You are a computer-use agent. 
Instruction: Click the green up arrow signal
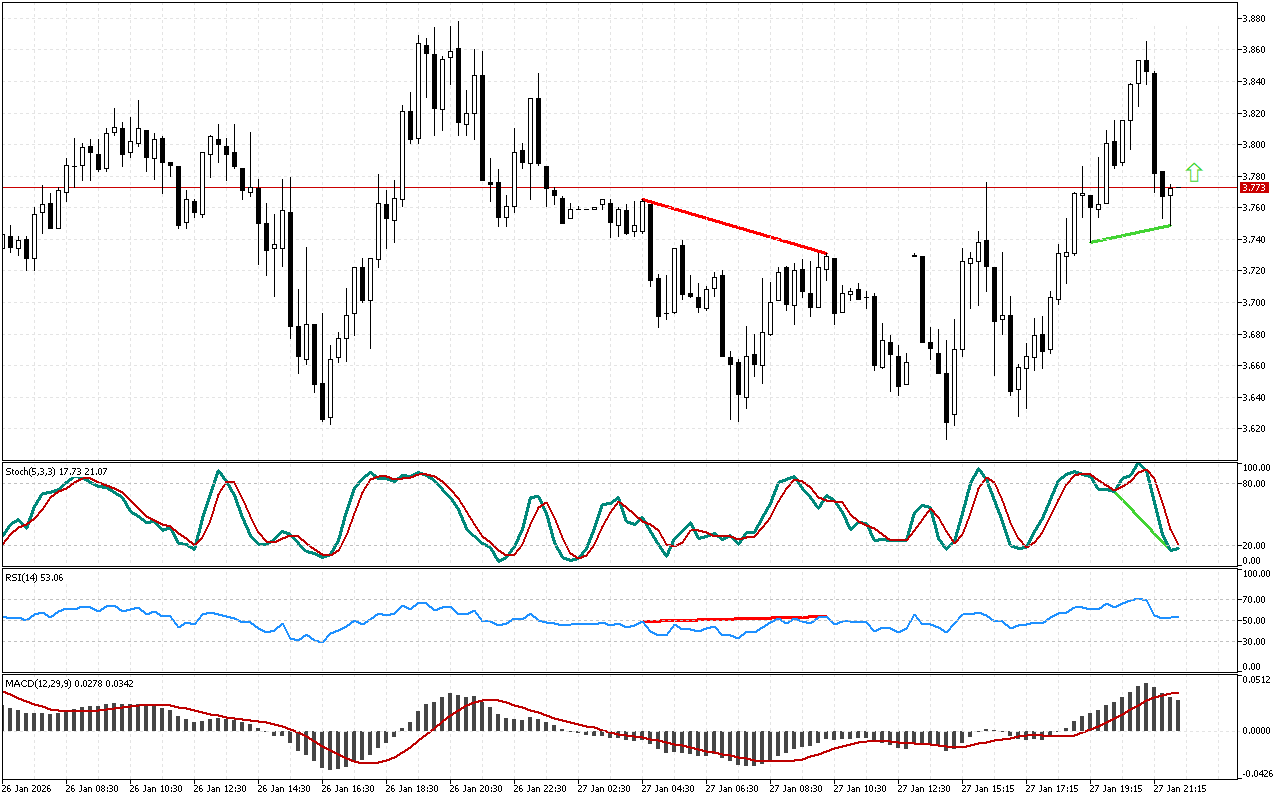tap(1193, 171)
